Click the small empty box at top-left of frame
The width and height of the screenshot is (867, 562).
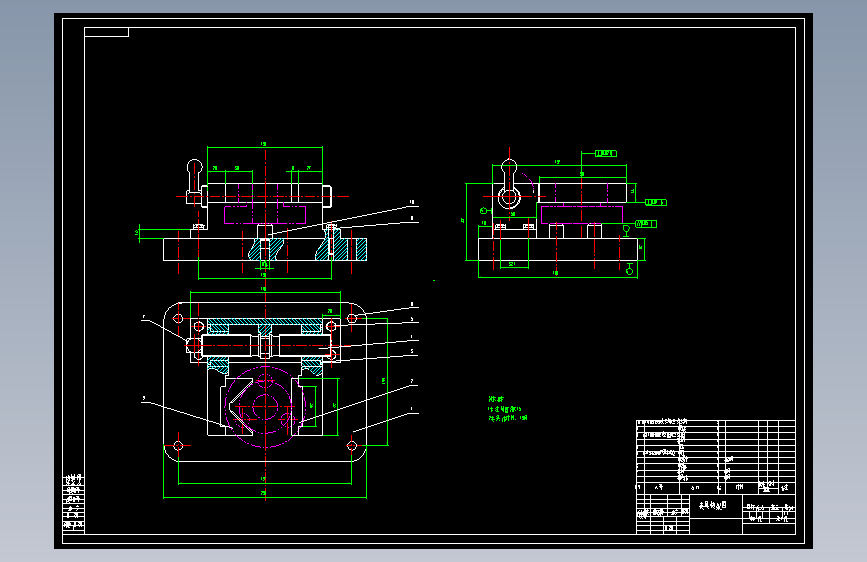pos(106,32)
